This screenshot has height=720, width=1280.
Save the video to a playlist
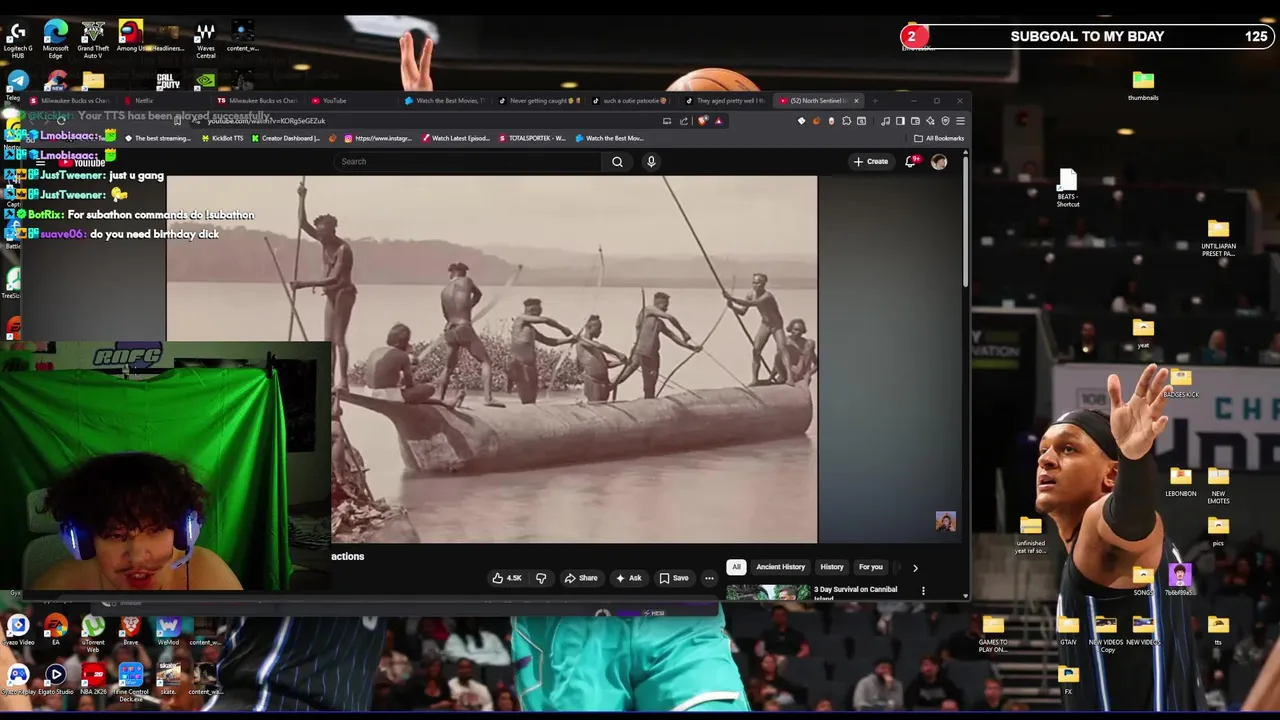pyautogui.click(x=674, y=578)
